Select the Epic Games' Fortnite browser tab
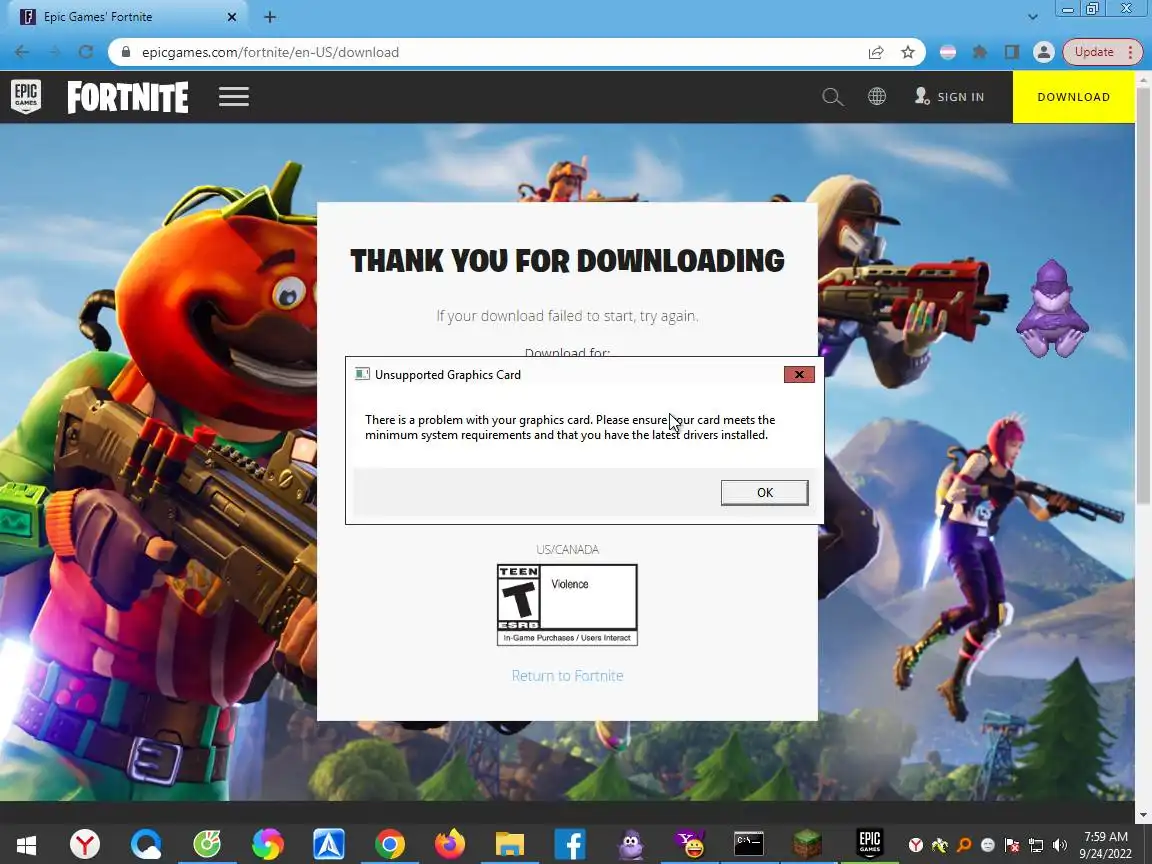This screenshot has height=864, width=1152. [x=129, y=16]
